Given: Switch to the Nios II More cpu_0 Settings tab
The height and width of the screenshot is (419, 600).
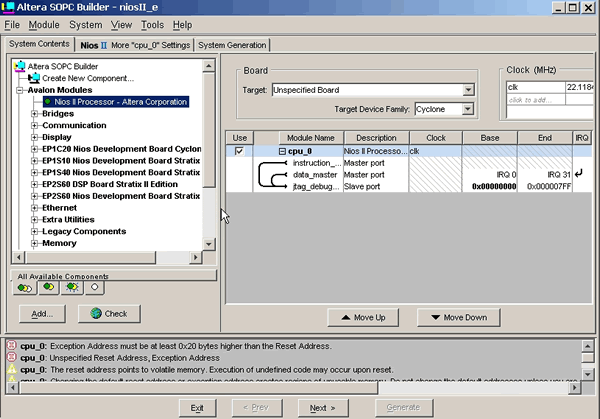Looking at the screenshot, I should coord(135,45).
